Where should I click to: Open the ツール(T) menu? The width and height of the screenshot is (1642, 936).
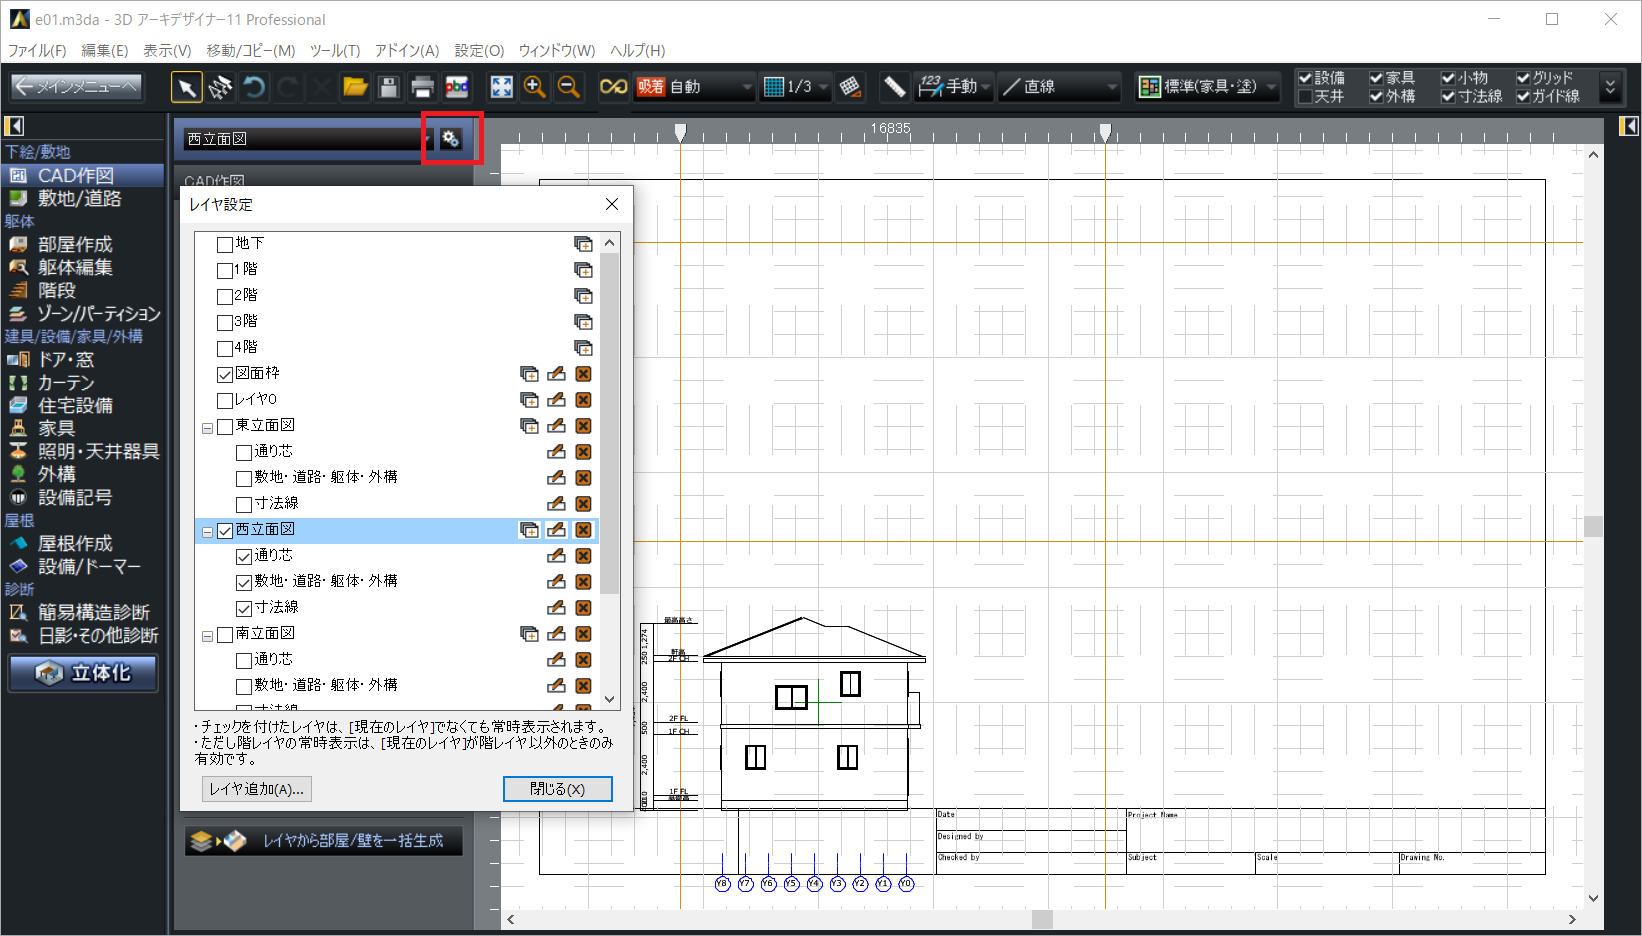pyautogui.click(x=334, y=50)
